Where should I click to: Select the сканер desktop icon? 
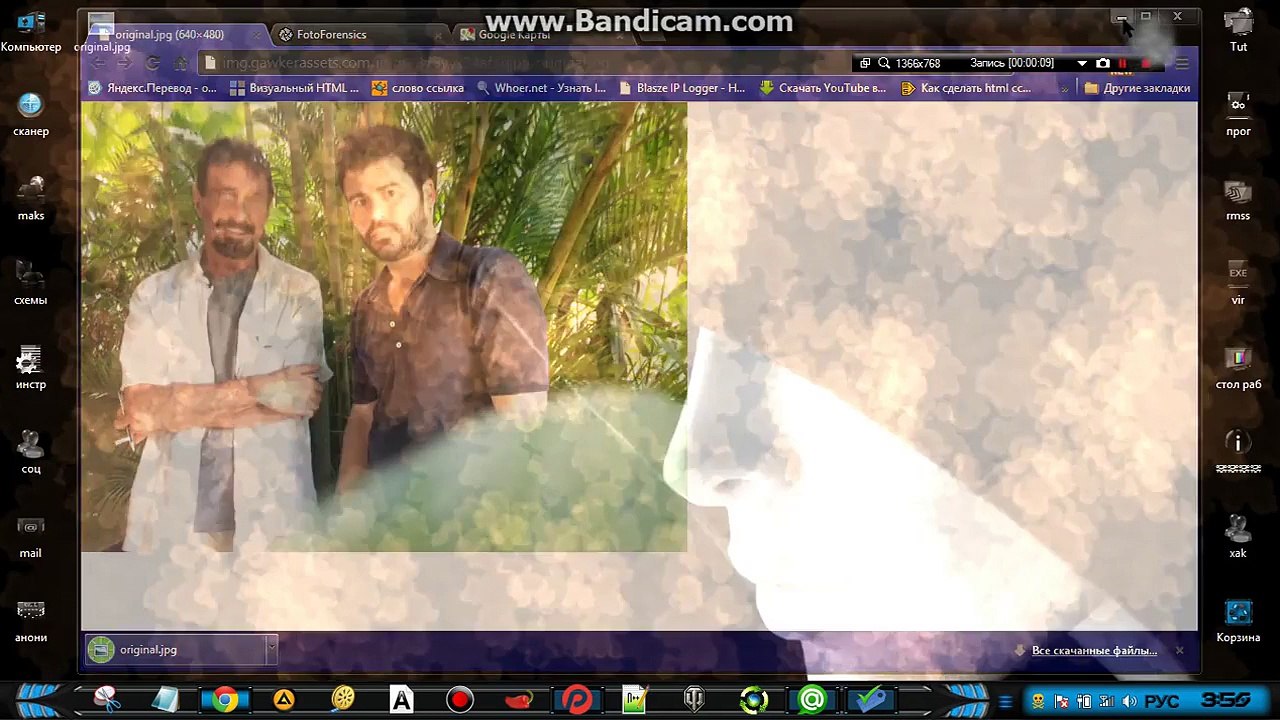[x=31, y=115]
